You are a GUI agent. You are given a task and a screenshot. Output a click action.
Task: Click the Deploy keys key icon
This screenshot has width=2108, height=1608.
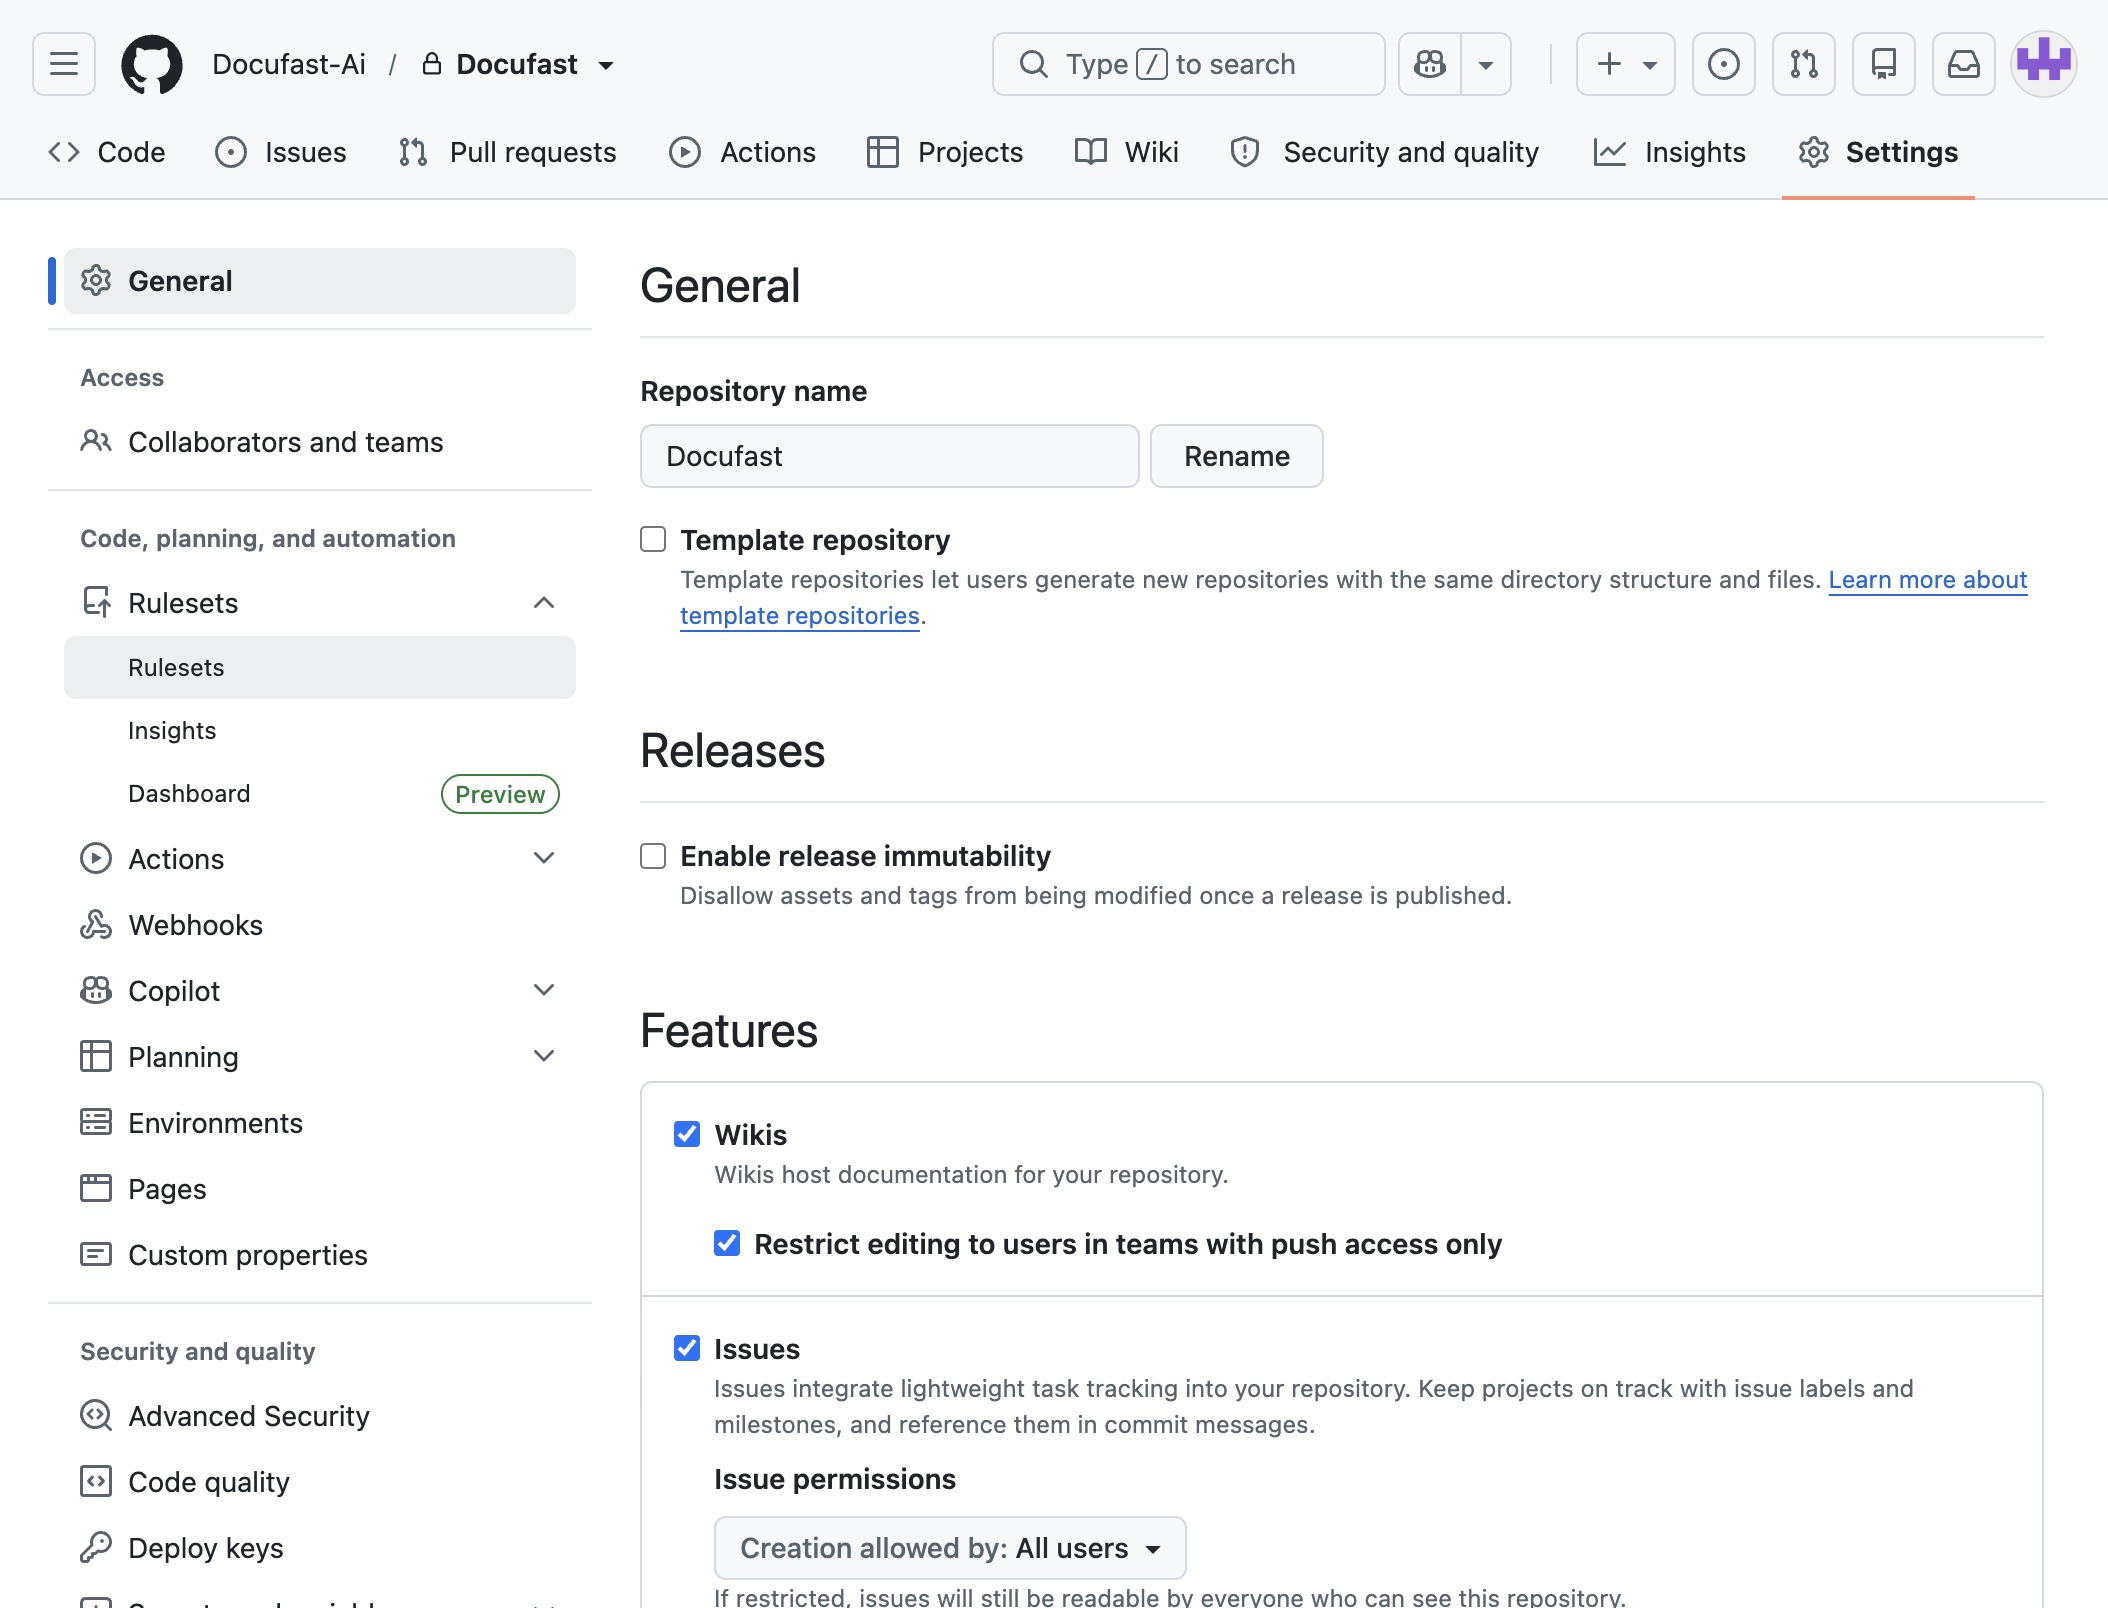point(96,1547)
